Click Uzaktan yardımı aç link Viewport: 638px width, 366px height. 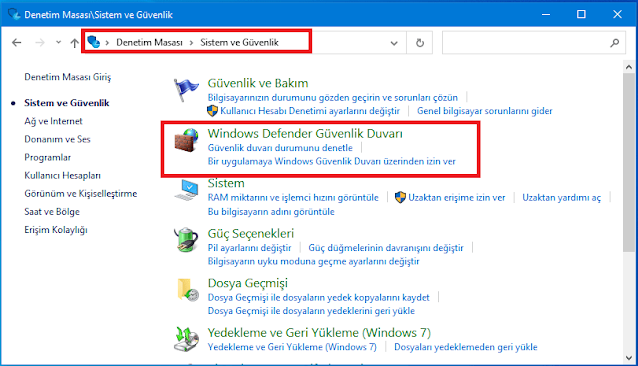coord(562,198)
